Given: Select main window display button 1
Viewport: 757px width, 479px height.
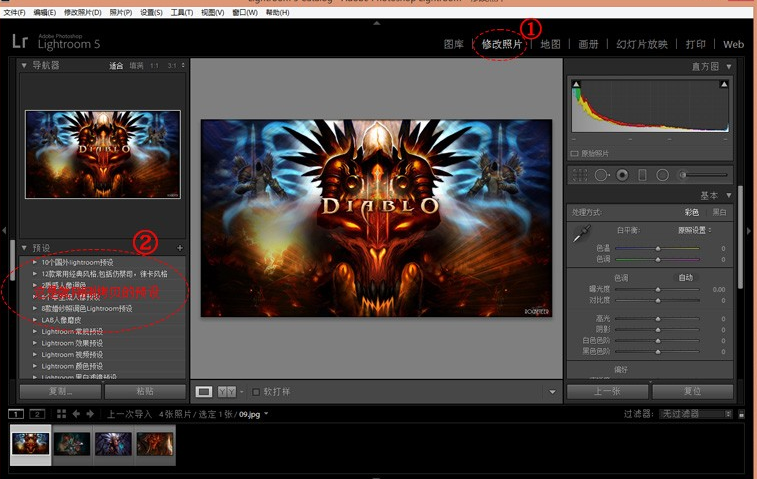Looking at the screenshot, I should 16,414.
